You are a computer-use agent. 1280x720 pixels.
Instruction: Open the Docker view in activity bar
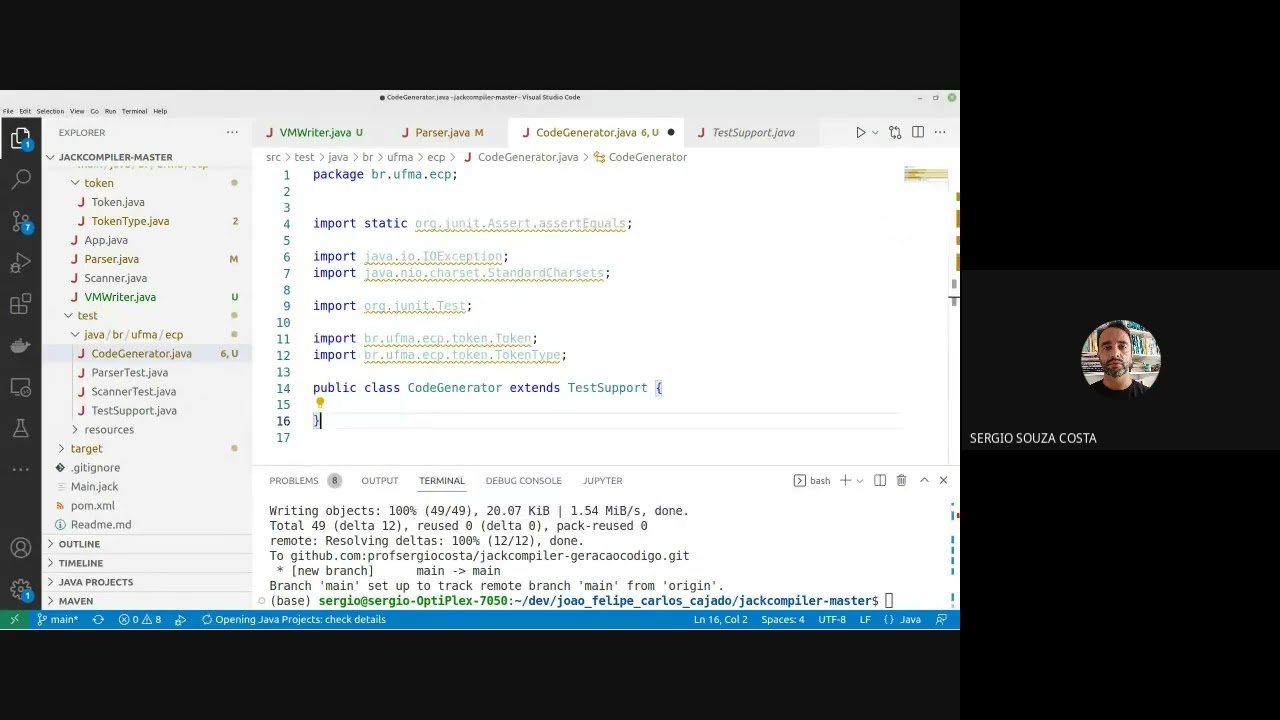[x=20, y=345]
